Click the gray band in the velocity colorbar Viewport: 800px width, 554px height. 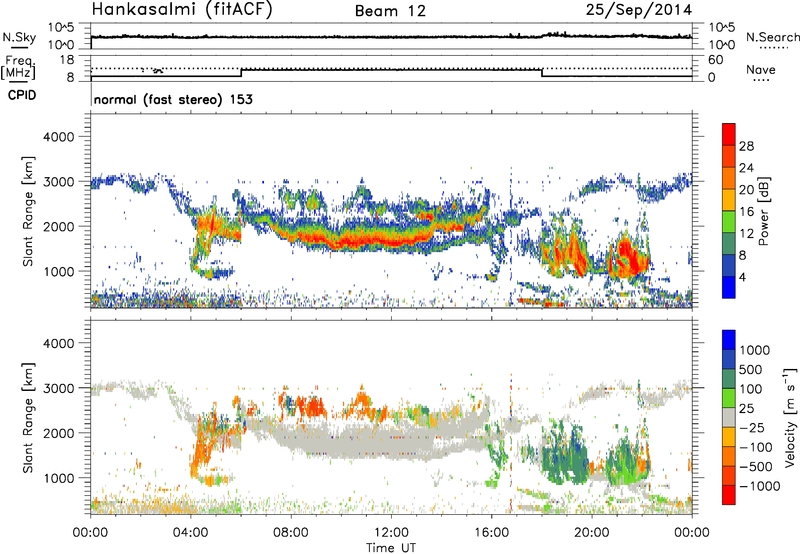pos(729,418)
